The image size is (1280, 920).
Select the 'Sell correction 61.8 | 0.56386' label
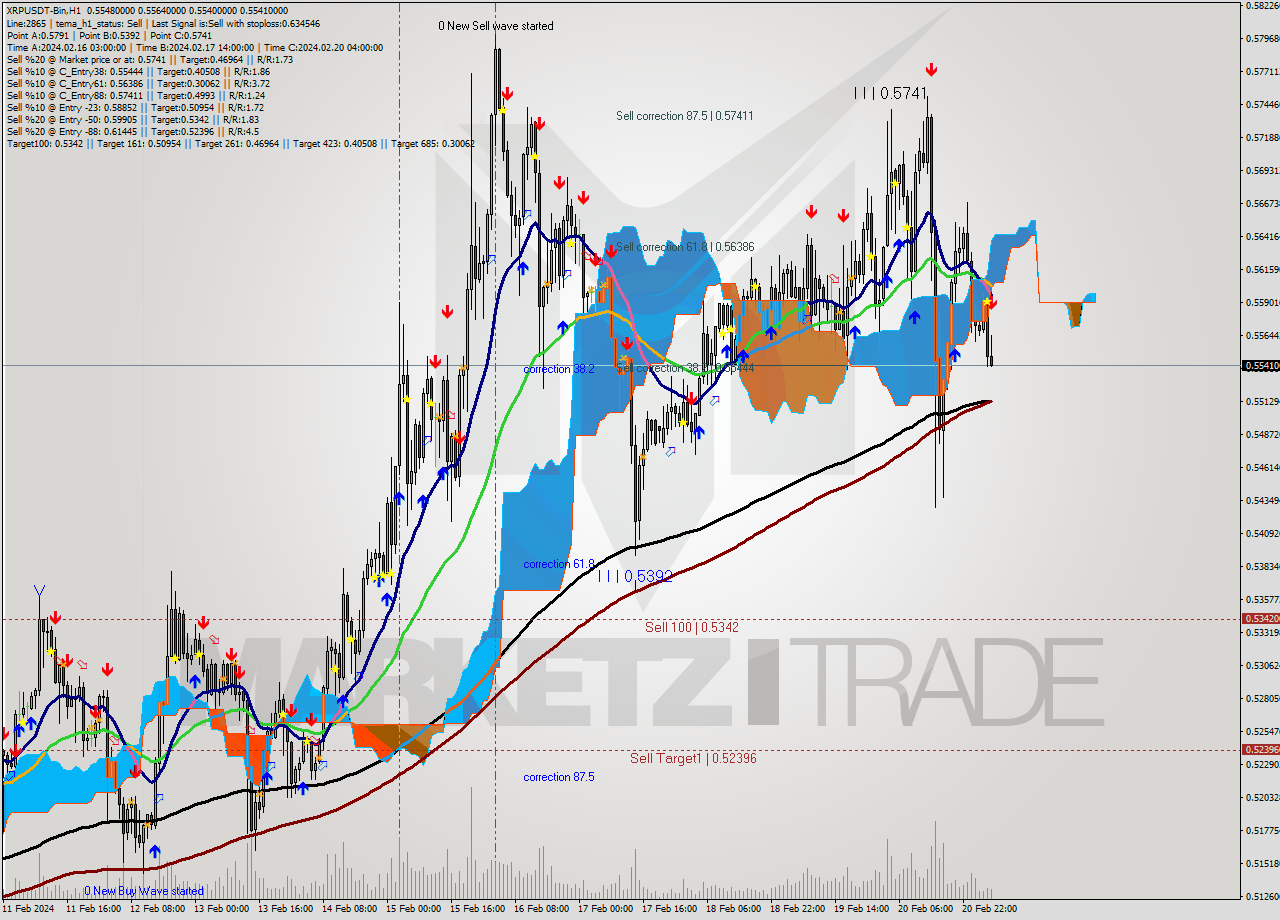(685, 247)
